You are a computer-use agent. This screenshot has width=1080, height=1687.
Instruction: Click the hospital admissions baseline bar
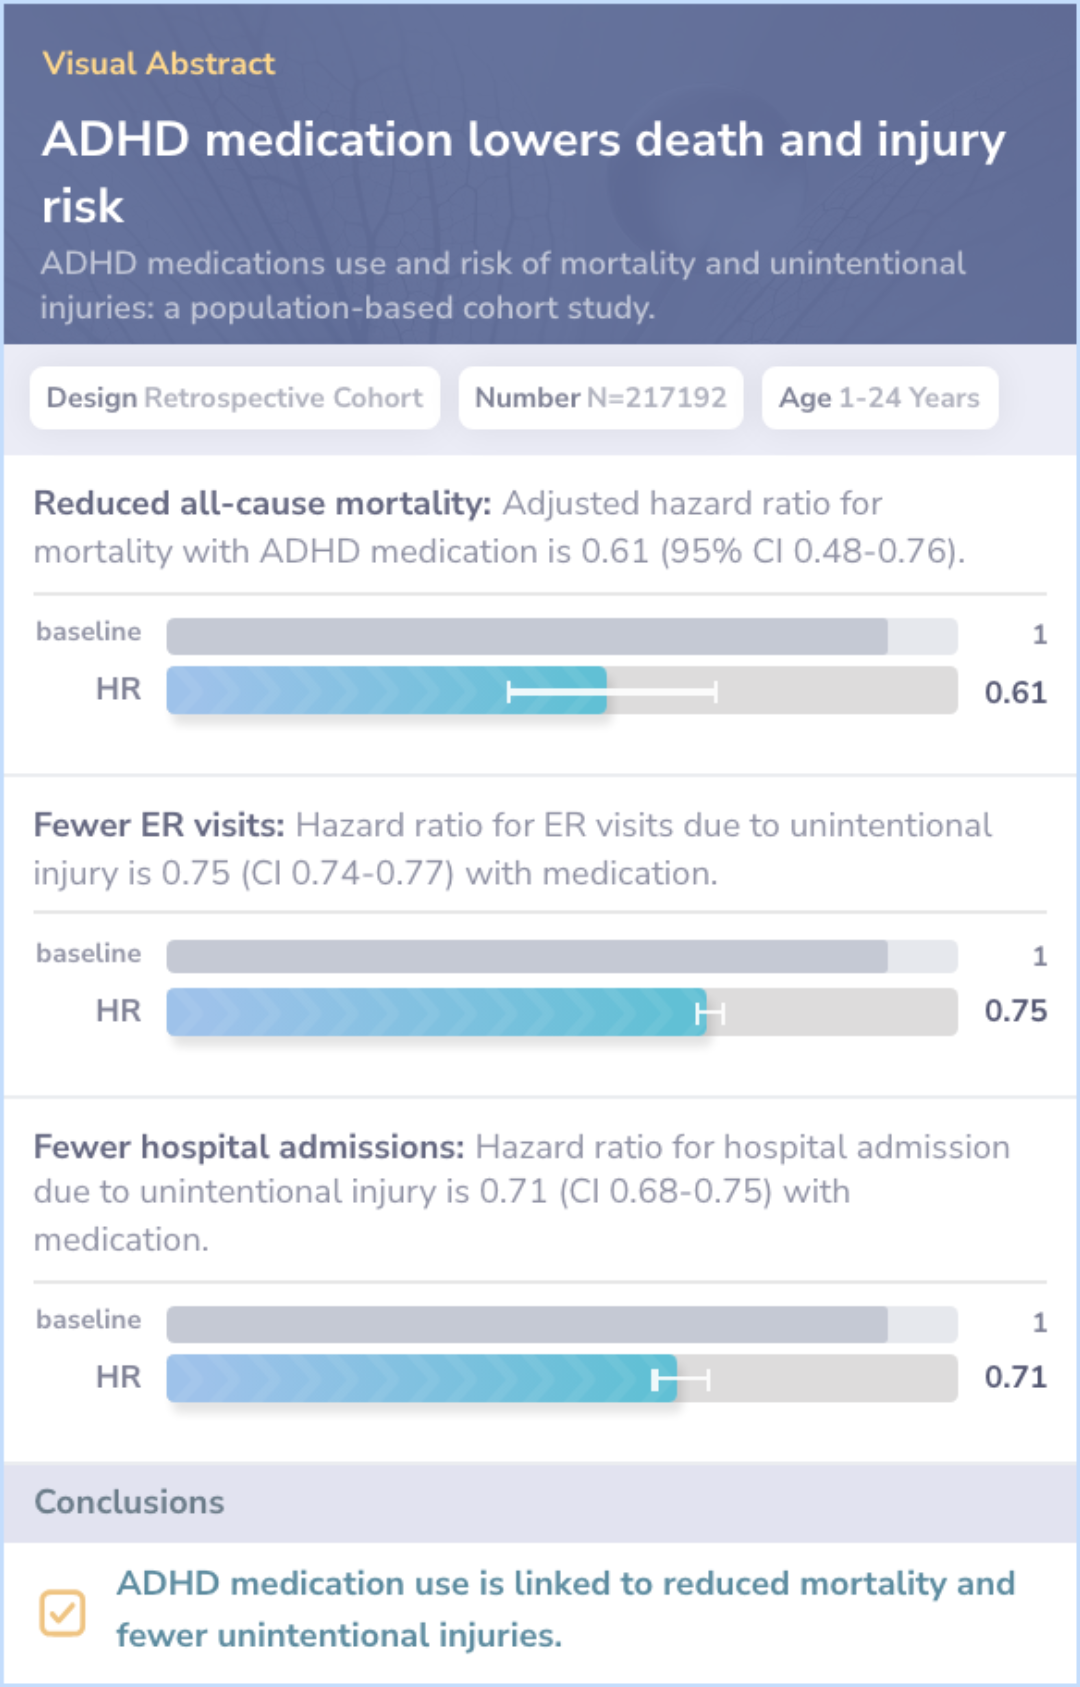[527, 1324]
